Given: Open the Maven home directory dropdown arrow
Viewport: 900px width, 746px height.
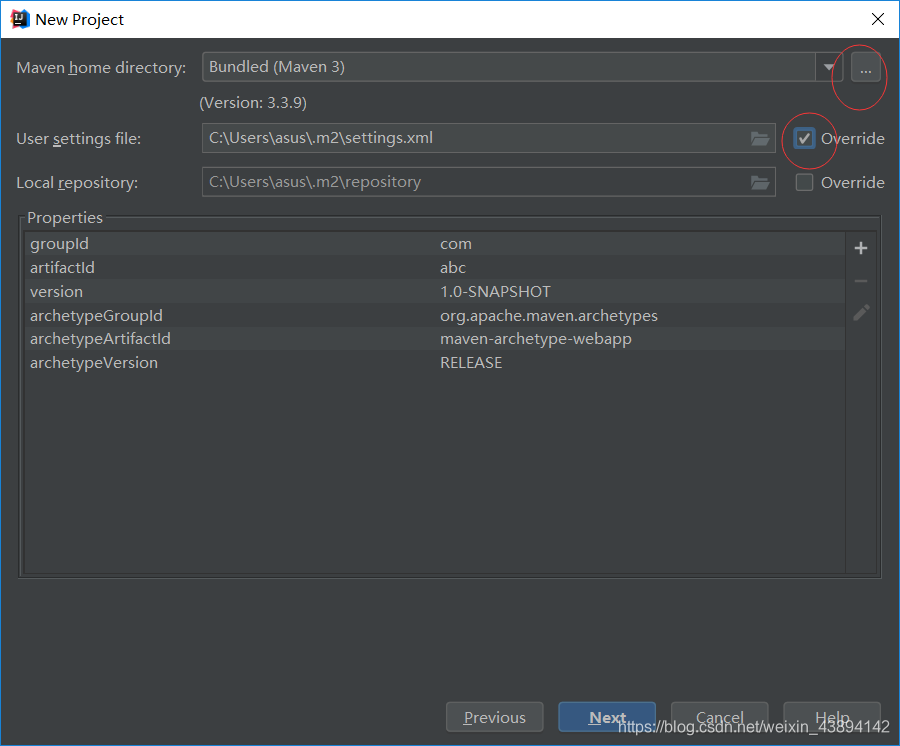Looking at the screenshot, I should pyautogui.click(x=829, y=67).
